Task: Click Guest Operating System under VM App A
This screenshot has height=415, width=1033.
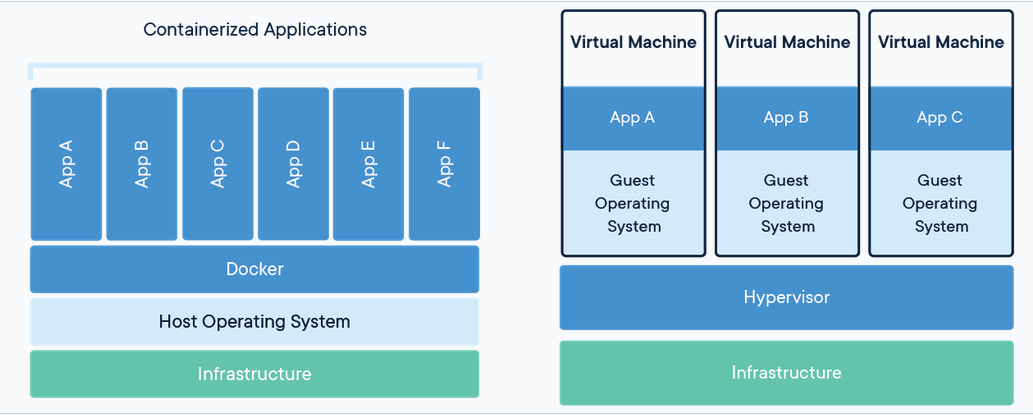Action: (x=633, y=203)
